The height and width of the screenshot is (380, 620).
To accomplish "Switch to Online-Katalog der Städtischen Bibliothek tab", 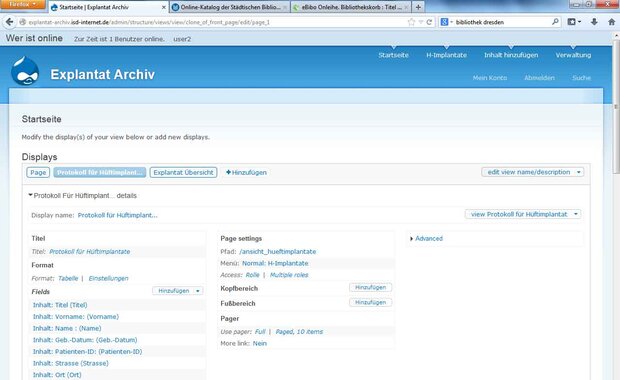I will point(230,7).
